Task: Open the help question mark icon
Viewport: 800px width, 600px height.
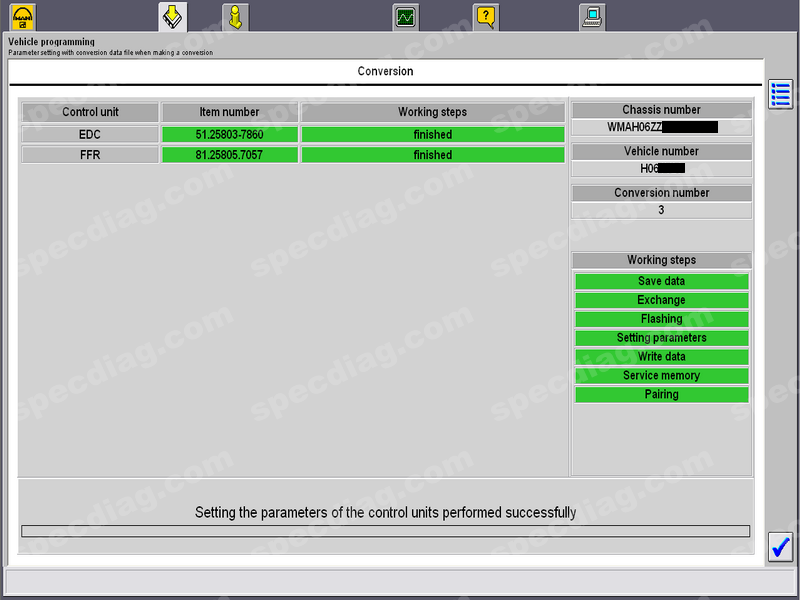Action: click(485, 17)
